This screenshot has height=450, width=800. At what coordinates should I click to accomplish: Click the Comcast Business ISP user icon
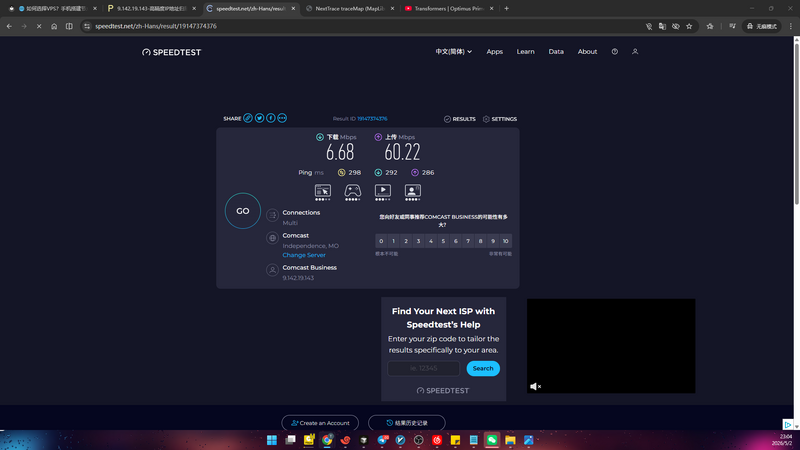(x=272, y=270)
